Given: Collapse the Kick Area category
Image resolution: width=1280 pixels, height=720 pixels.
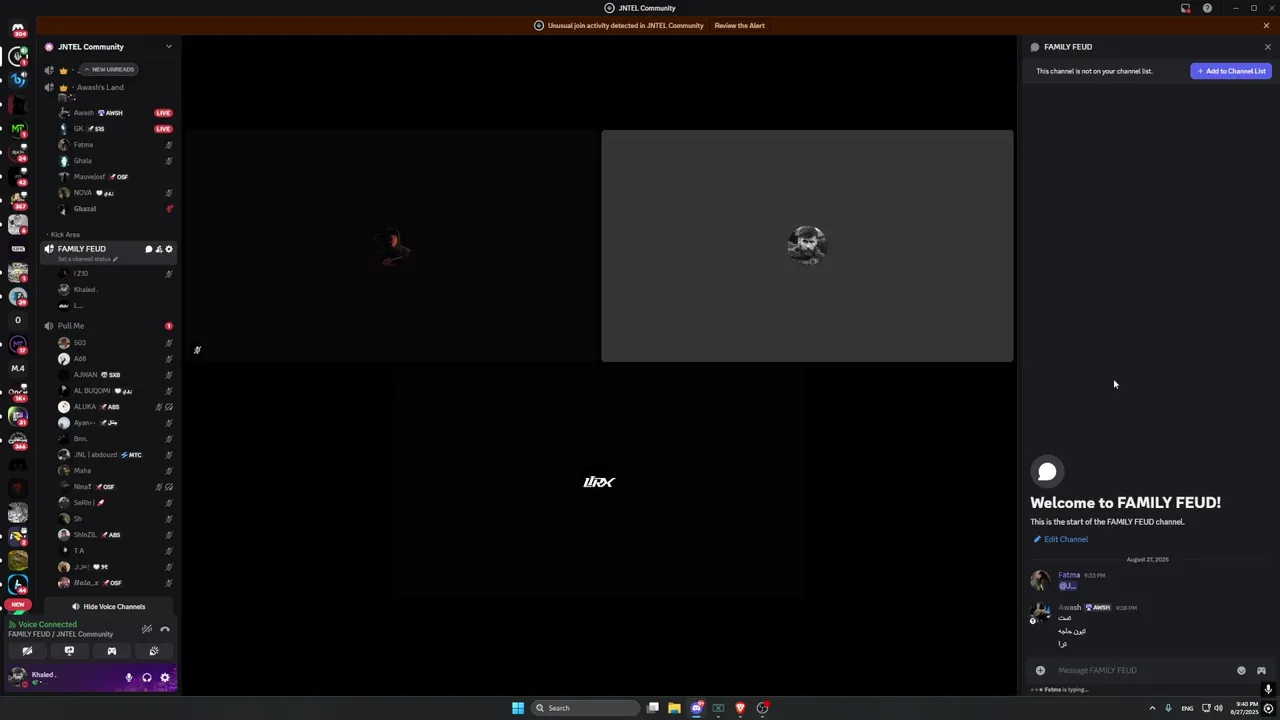Looking at the screenshot, I should click(64, 235).
